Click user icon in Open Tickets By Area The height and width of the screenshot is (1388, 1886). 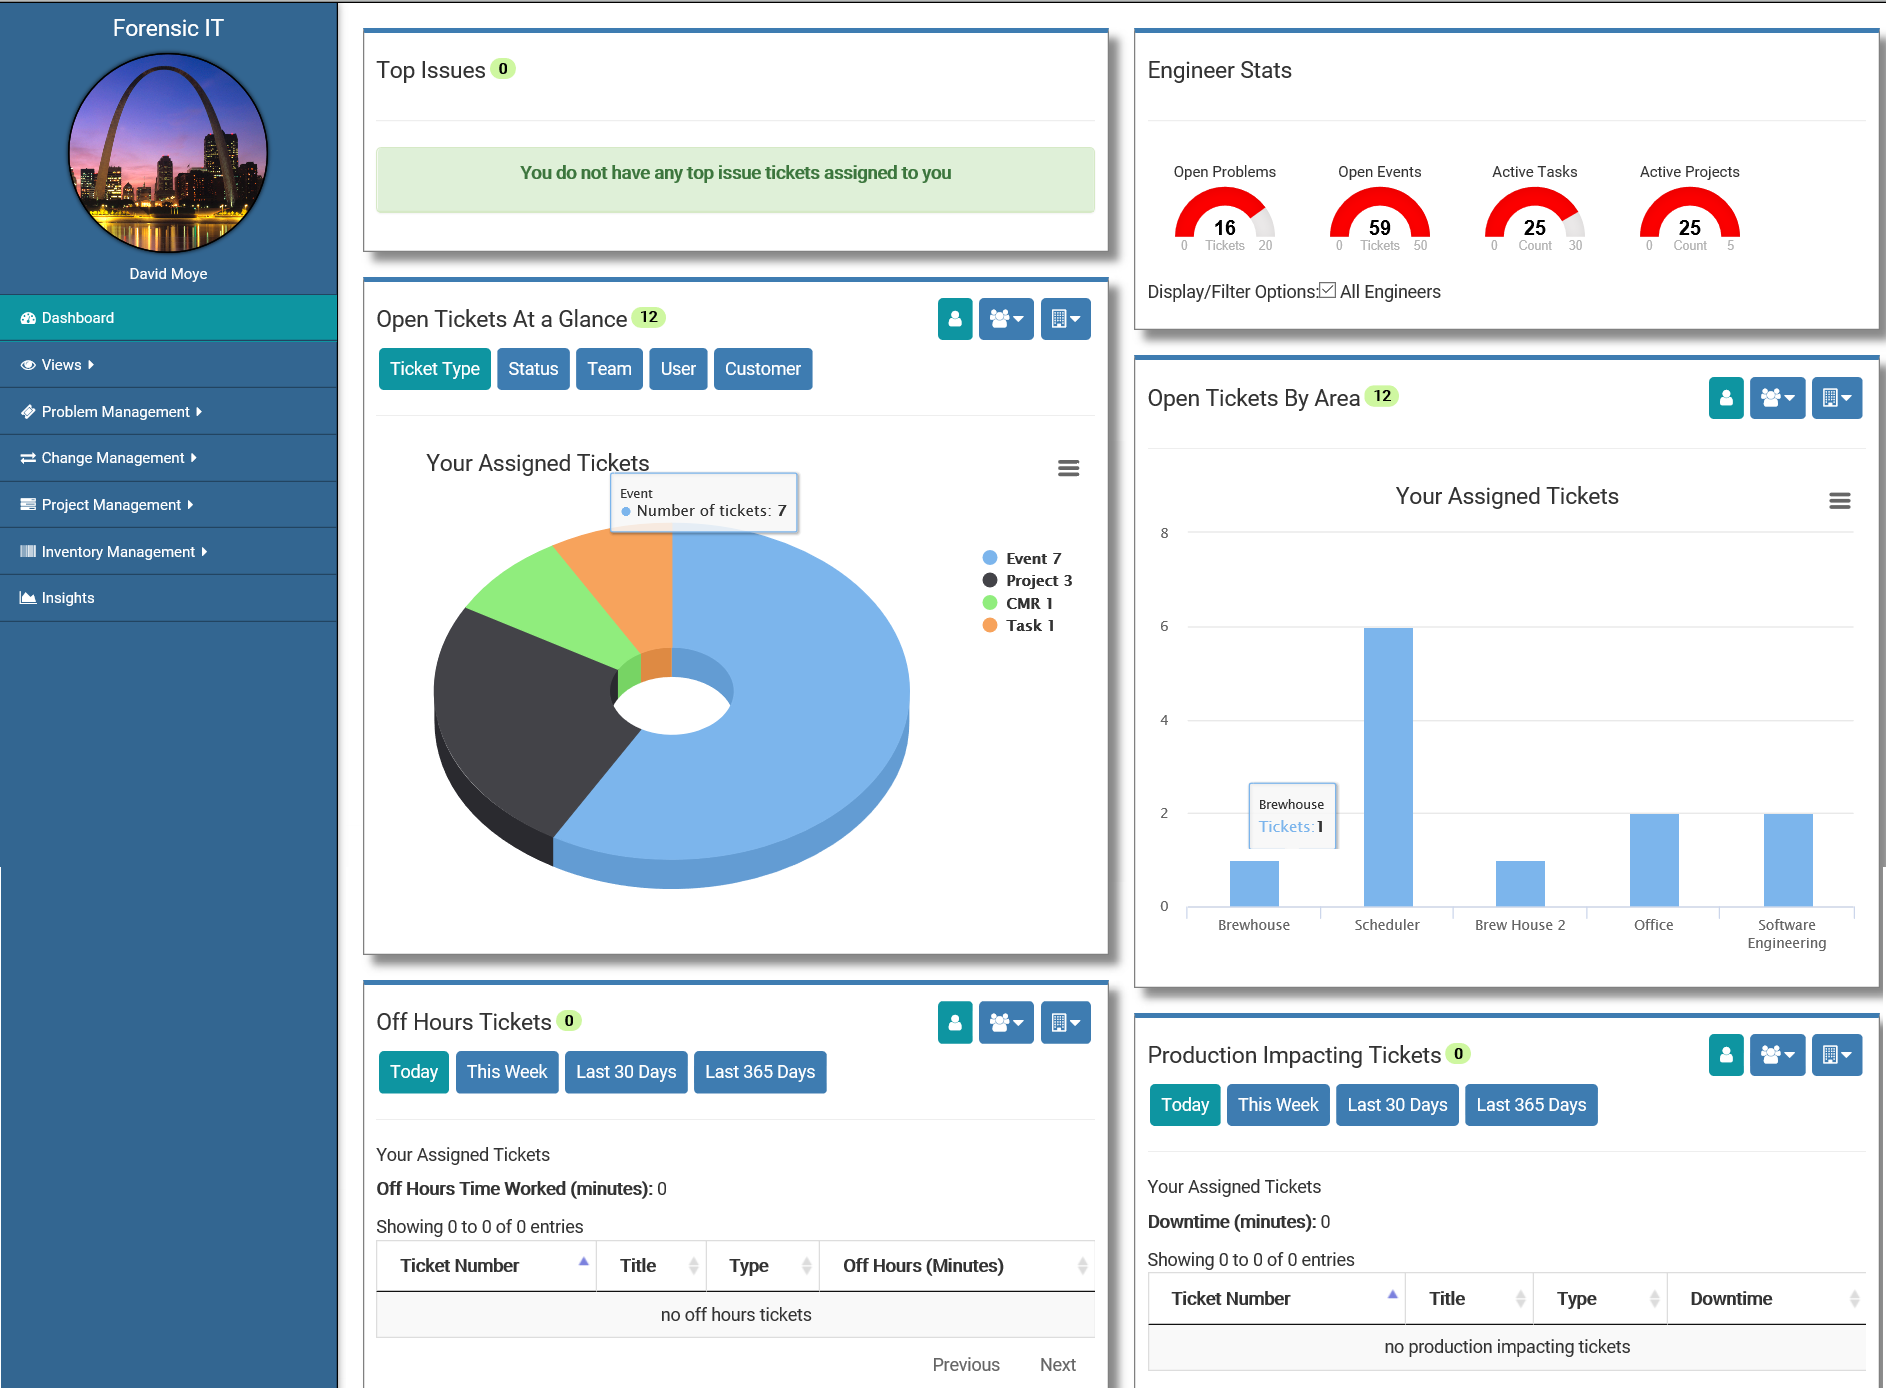1725,398
